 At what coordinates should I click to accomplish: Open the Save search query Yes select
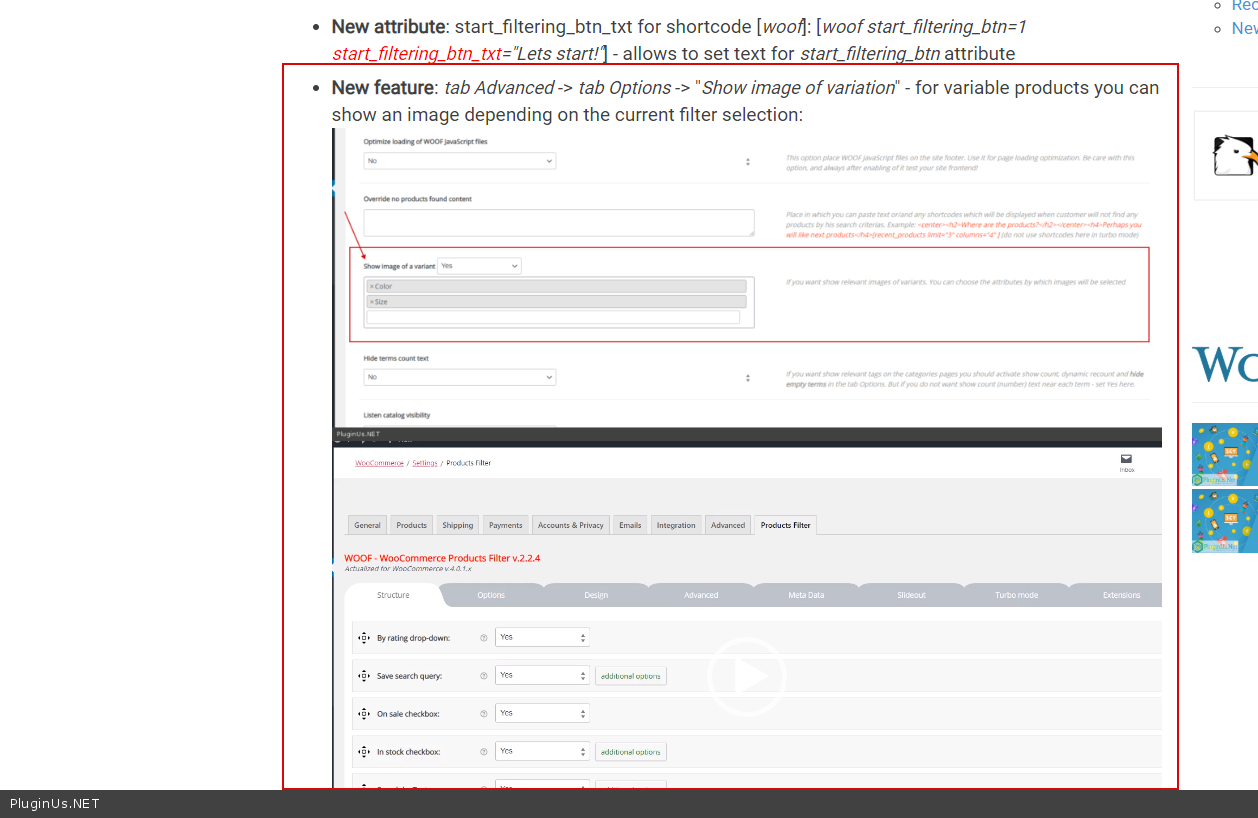(542, 675)
